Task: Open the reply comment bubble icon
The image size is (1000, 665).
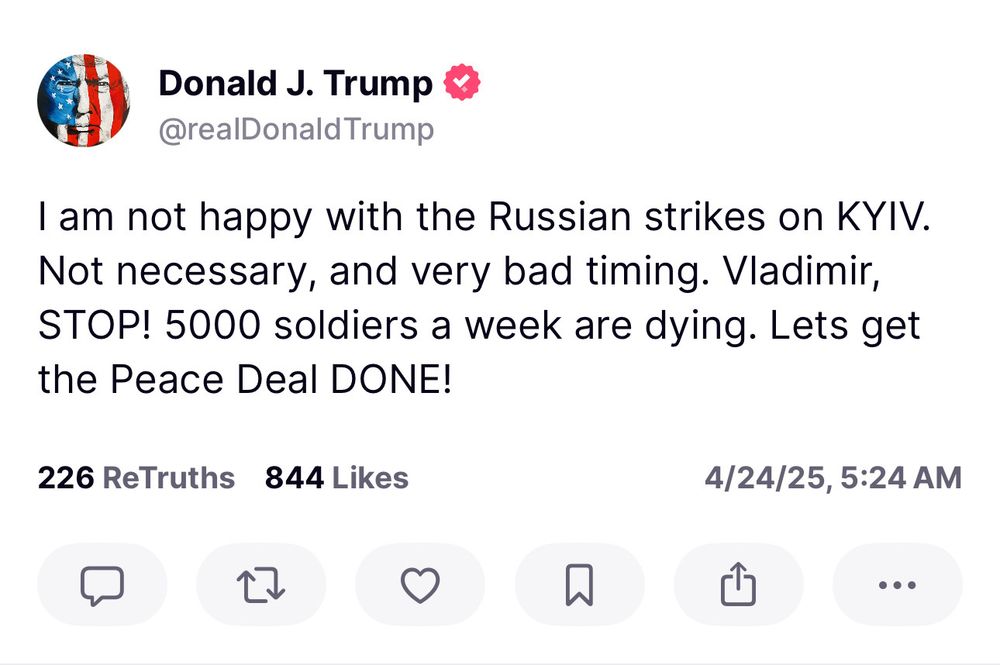Action: [102, 584]
